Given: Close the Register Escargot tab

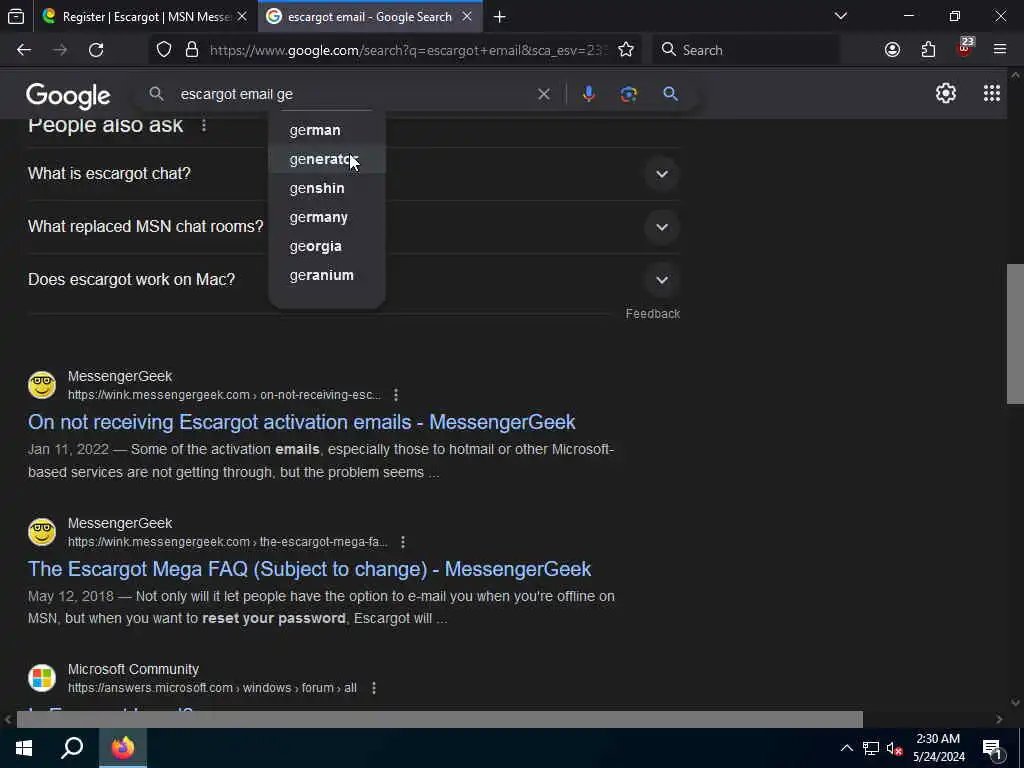Looking at the screenshot, I should click(x=242, y=17).
